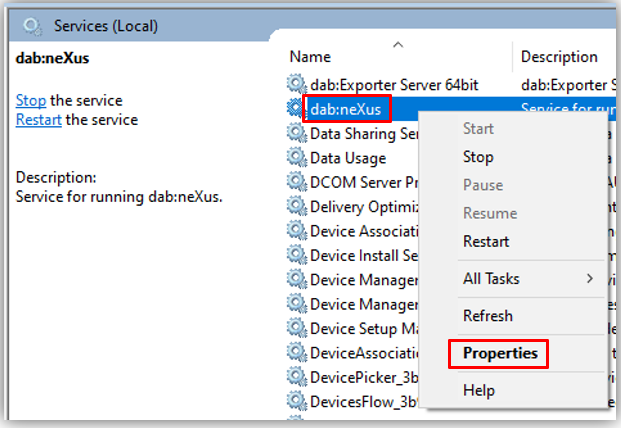Click the dab:Exporter description cell

568,85
